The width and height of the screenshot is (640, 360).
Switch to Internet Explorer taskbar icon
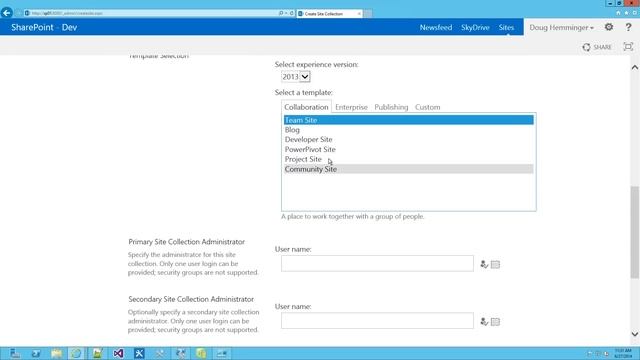click(x=77, y=353)
